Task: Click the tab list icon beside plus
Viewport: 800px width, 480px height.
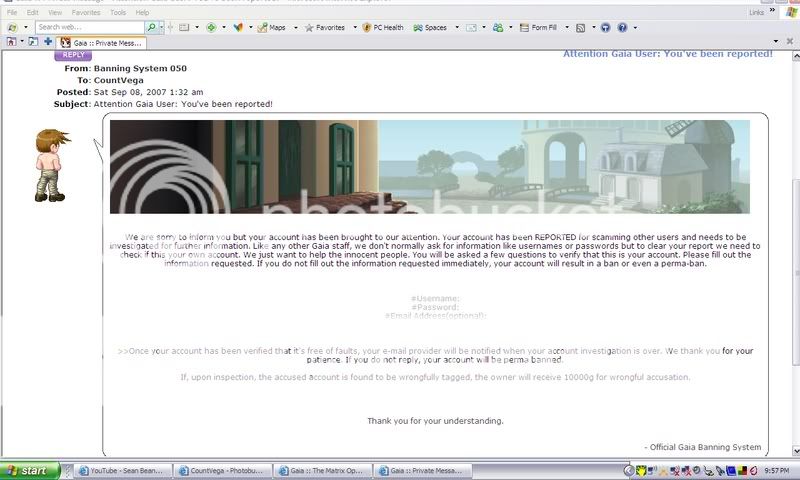Action: pyautogui.click(x=33, y=42)
